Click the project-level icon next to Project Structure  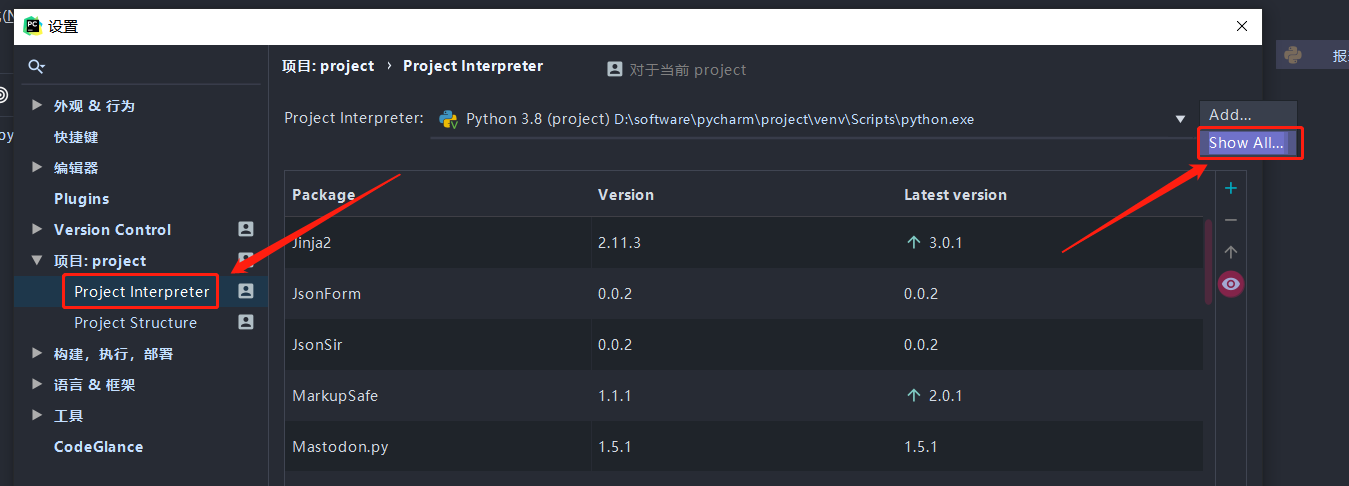246,322
